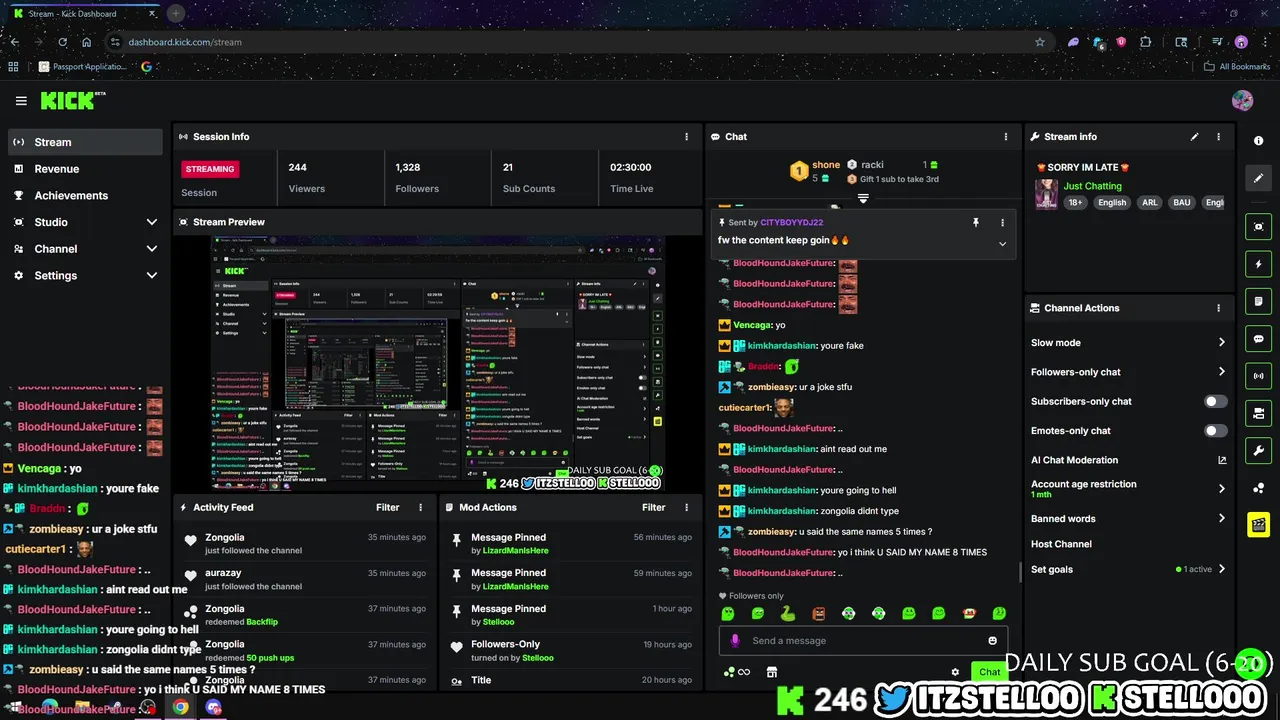The width and height of the screenshot is (1280, 720).
Task: Reload the page in the browser
Action: tap(62, 42)
